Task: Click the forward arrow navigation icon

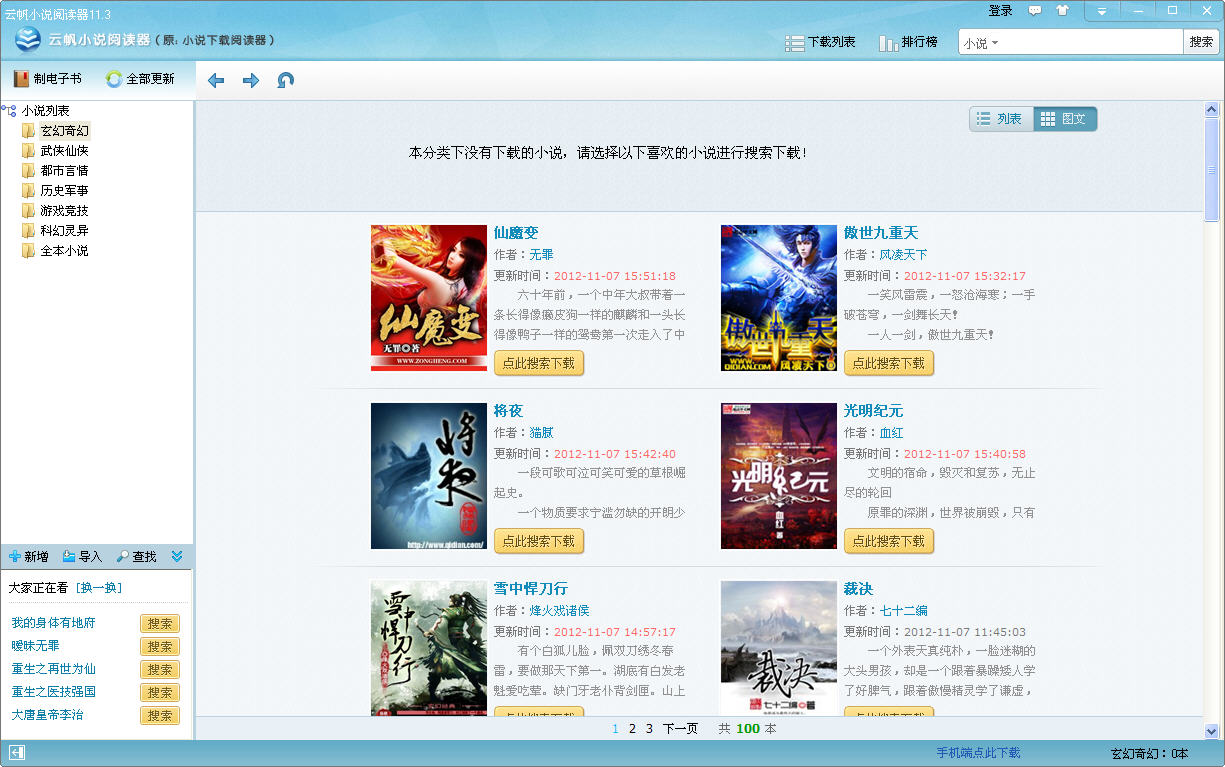Action: point(251,80)
